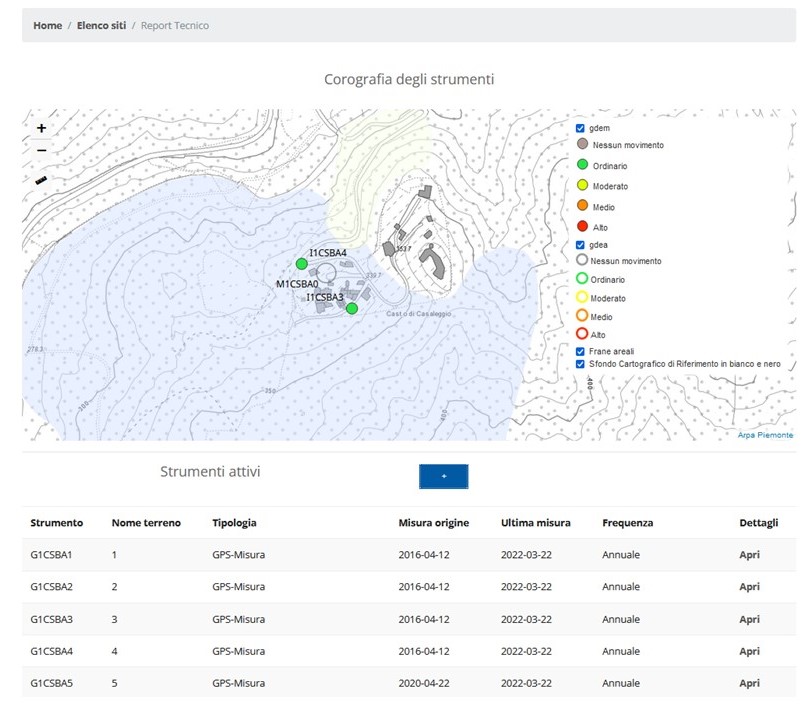Open details (Apri) for G1CSBA3
This screenshot has height=720, width=807.
click(749, 619)
